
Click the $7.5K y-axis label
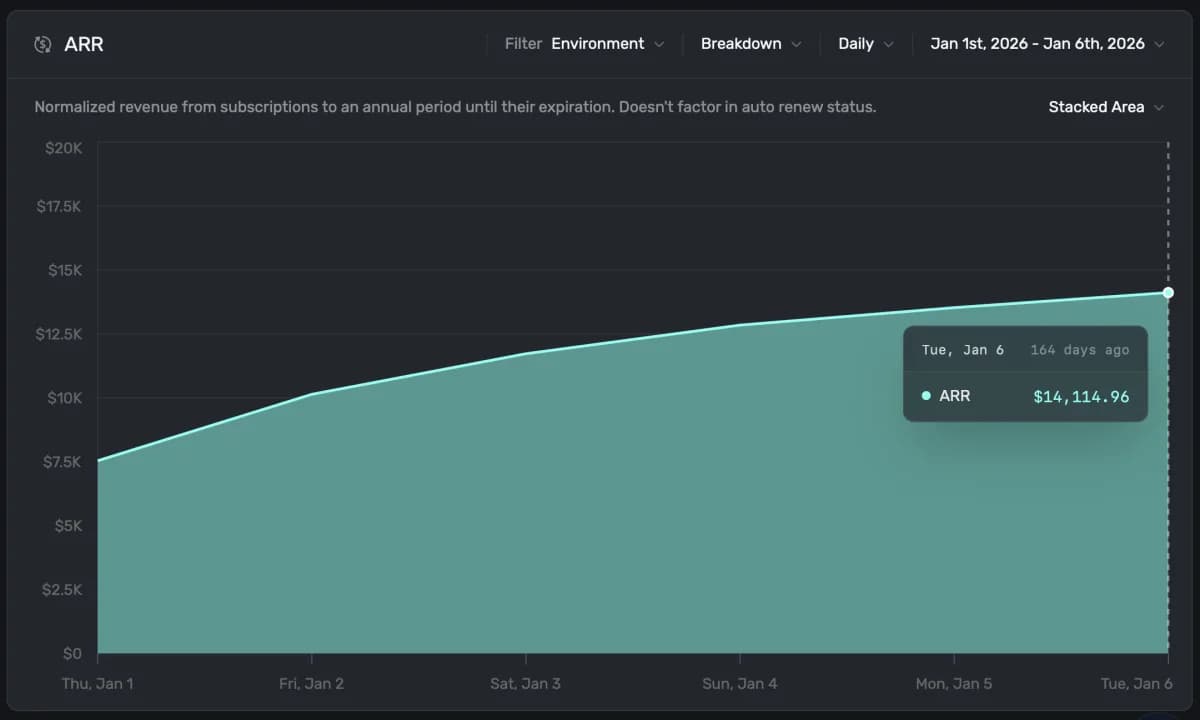click(x=62, y=462)
